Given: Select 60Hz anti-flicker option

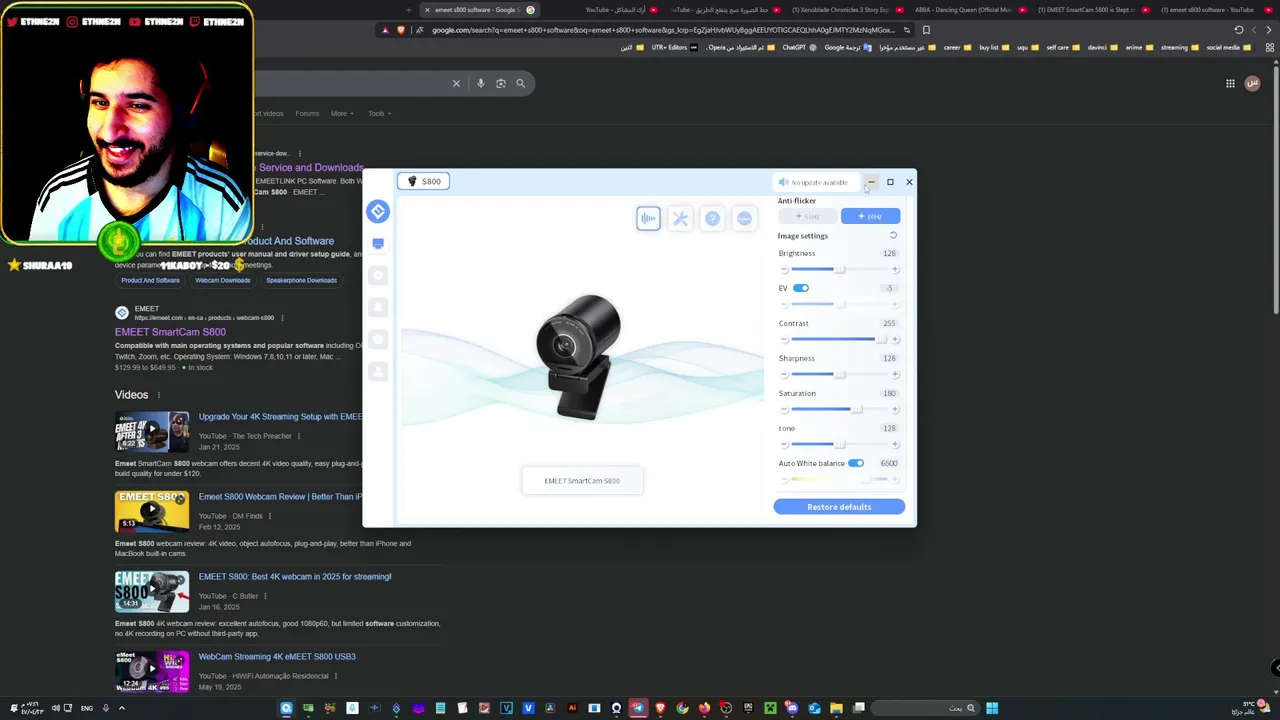Looking at the screenshot, I should pos(870,216).
